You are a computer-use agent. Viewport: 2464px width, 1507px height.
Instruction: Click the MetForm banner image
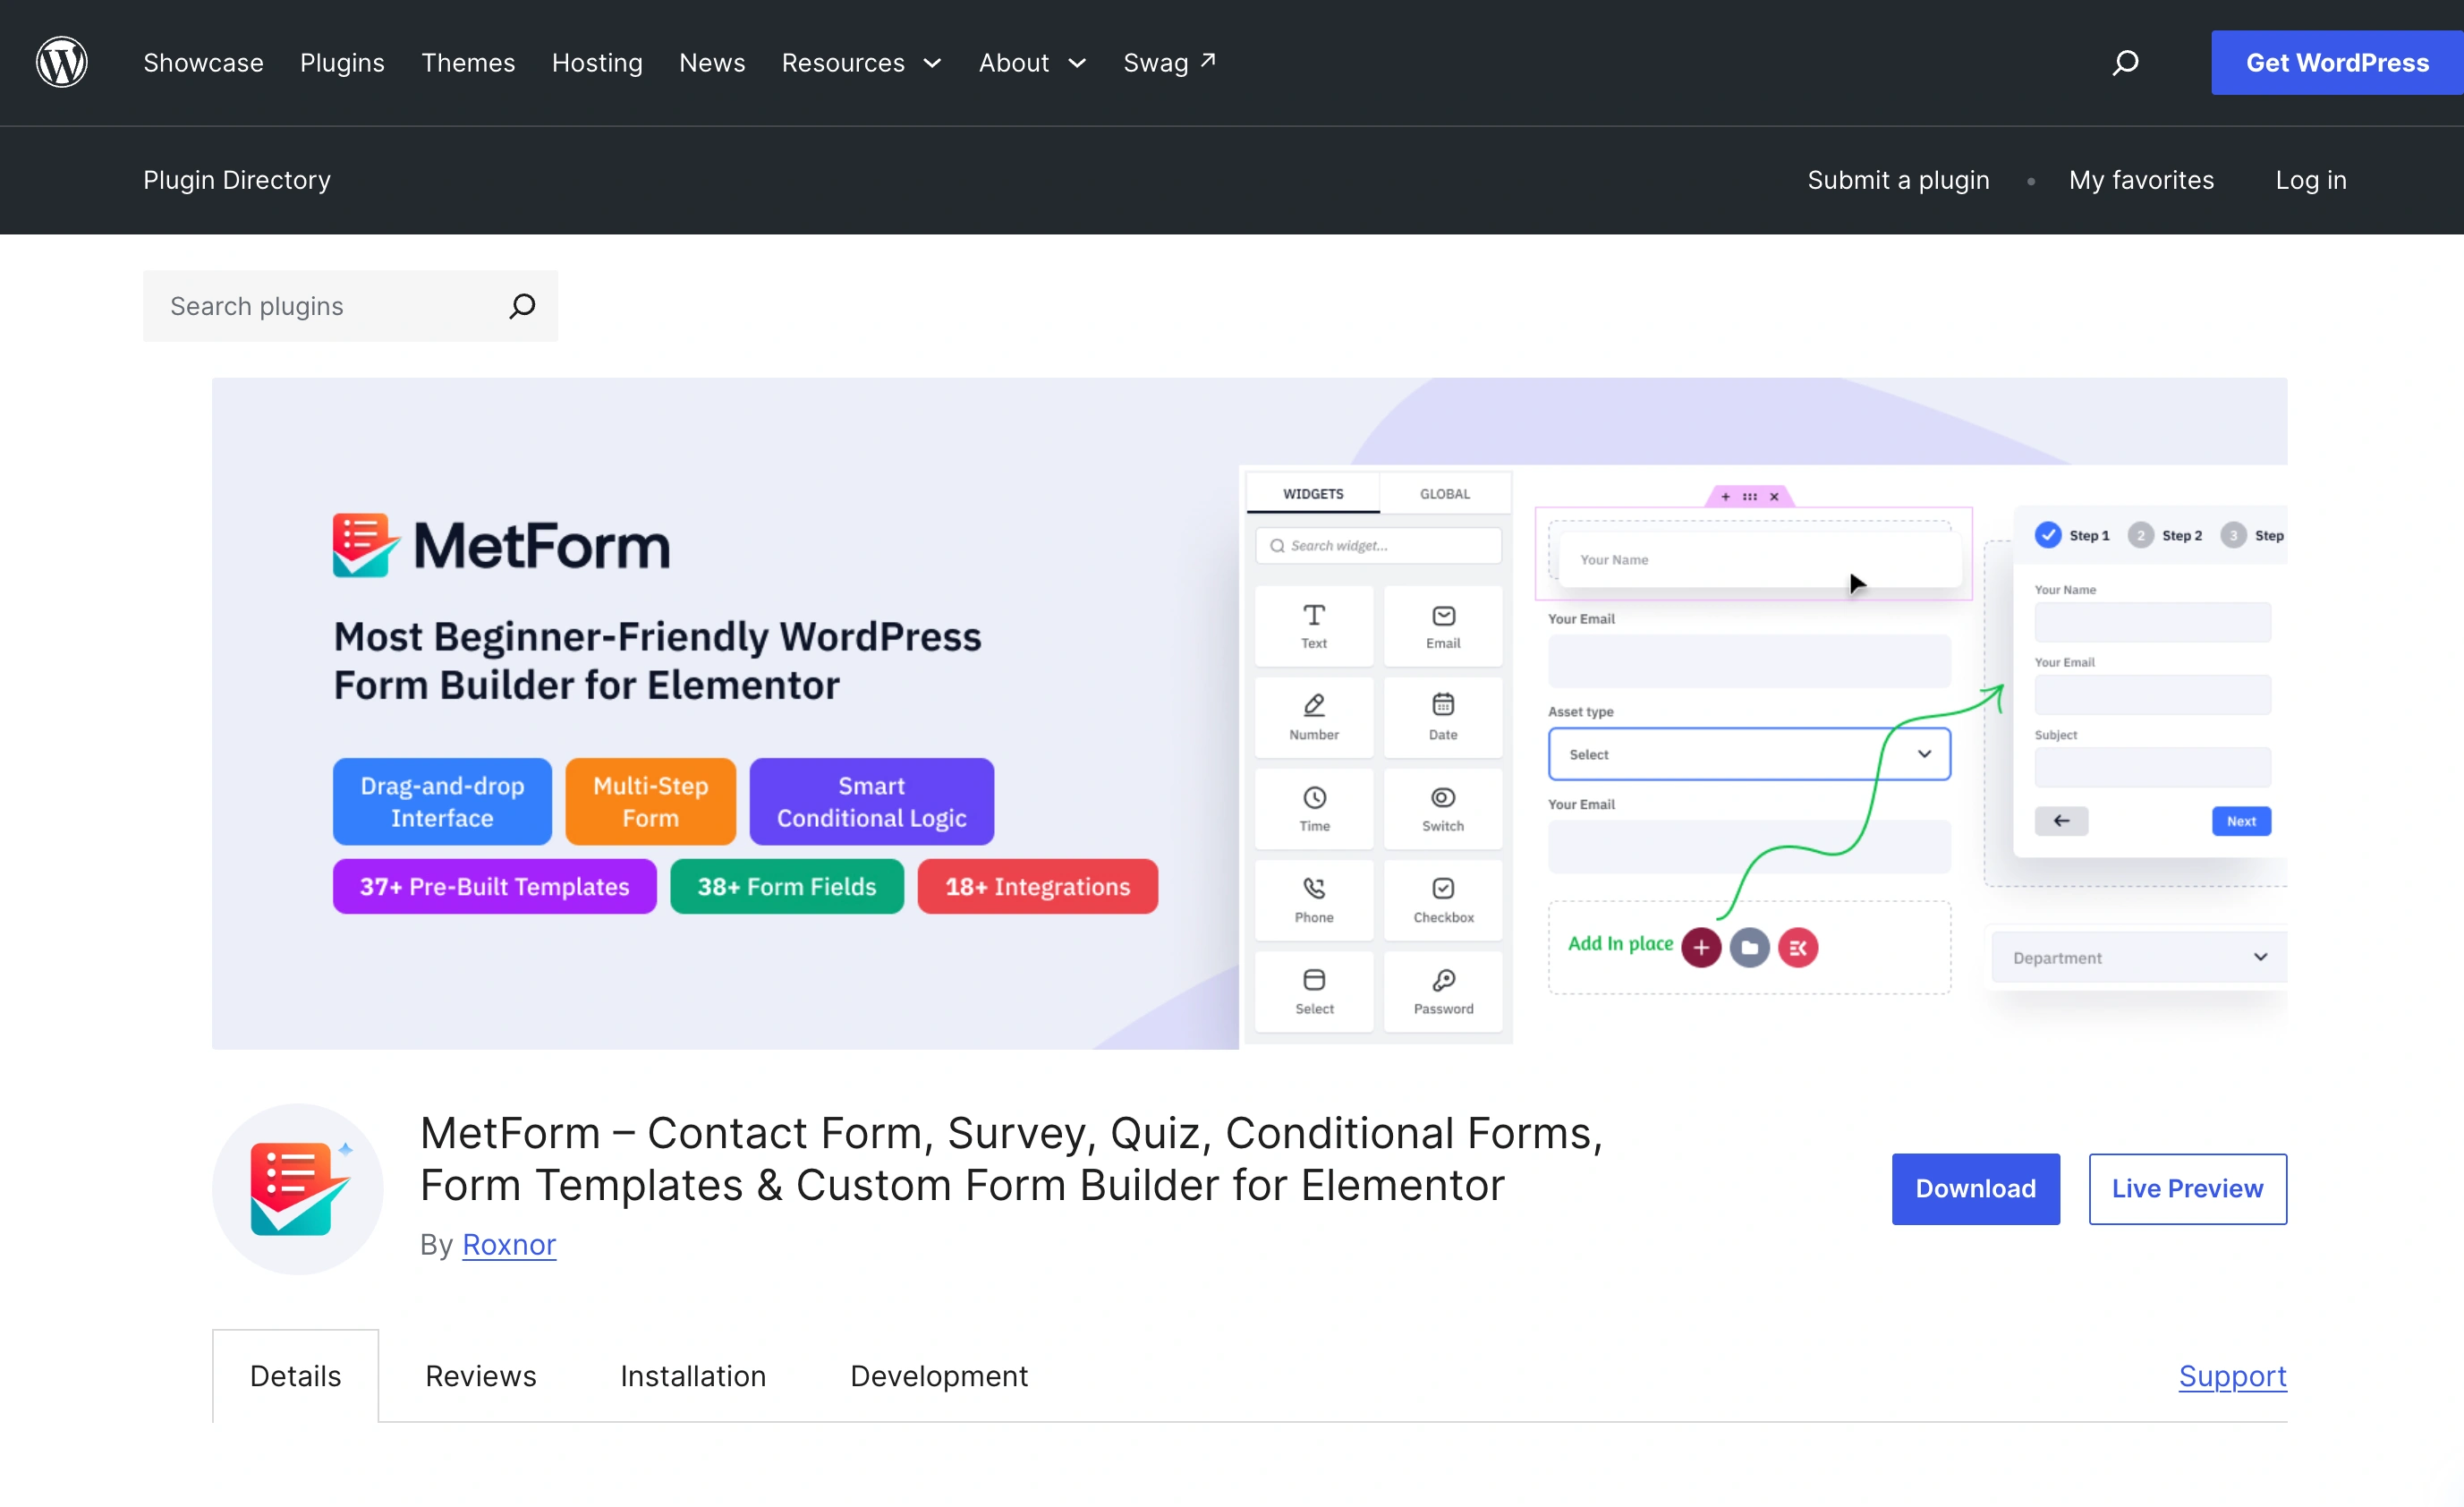click(x=1249, y=713)
